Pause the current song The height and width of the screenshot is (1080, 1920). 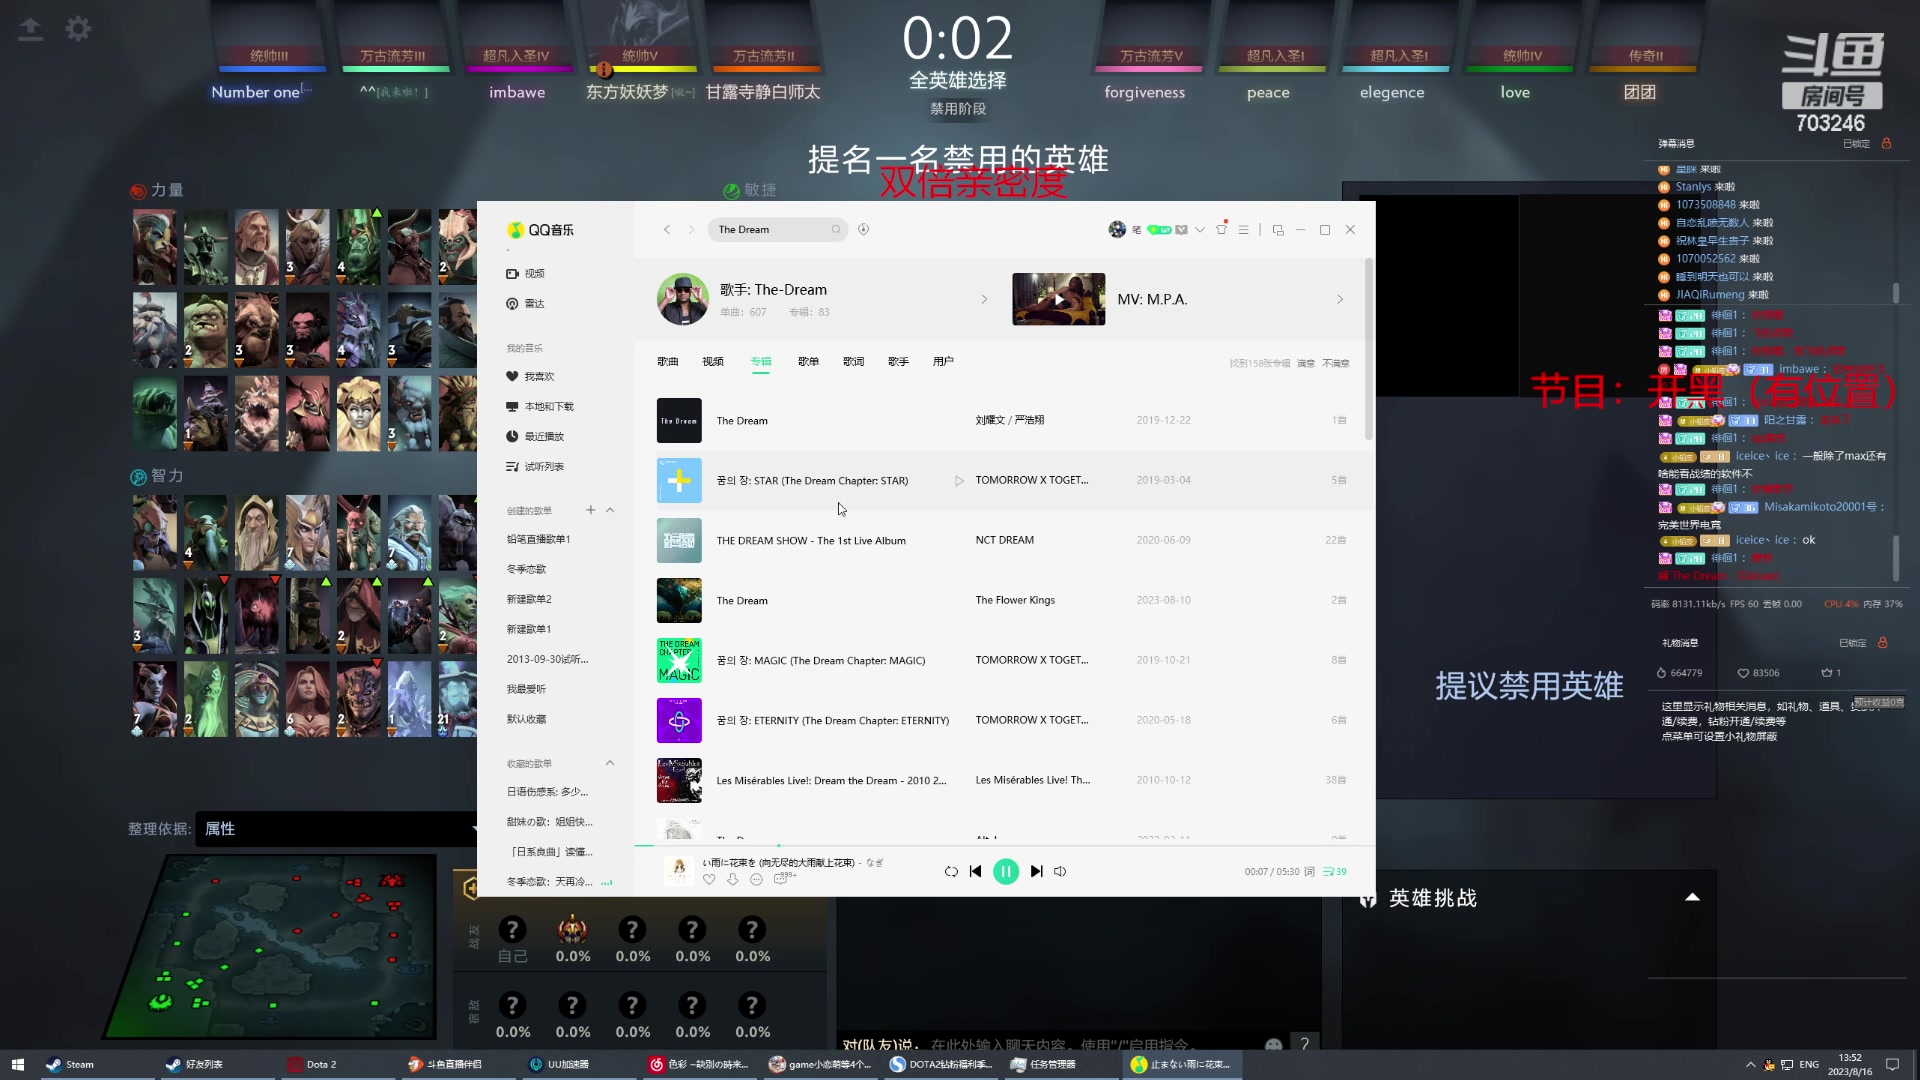point(1006,871)
